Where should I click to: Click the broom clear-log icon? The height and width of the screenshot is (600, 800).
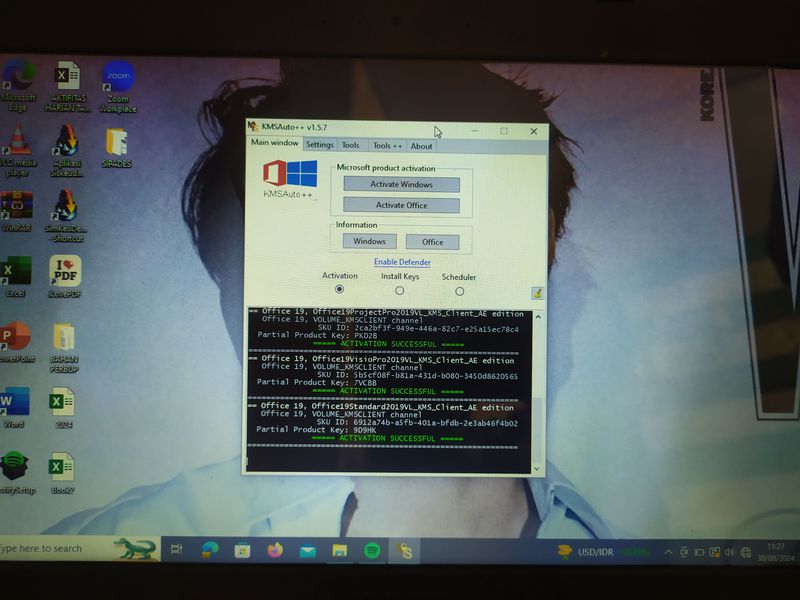pos(538,293)
